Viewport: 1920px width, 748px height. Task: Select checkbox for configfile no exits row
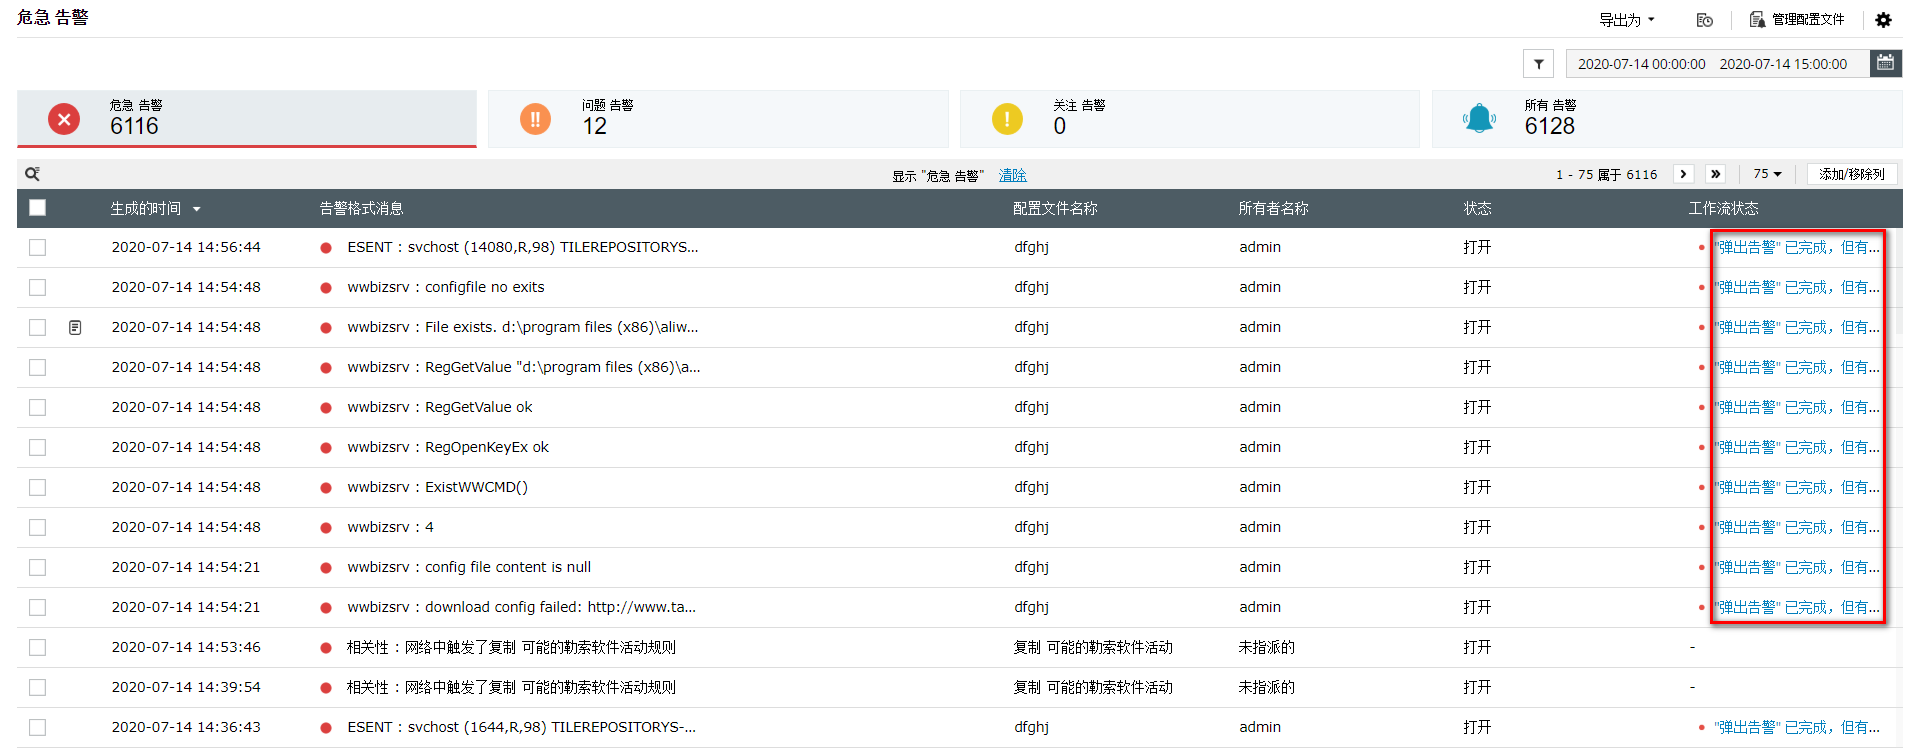click(38, 288)
